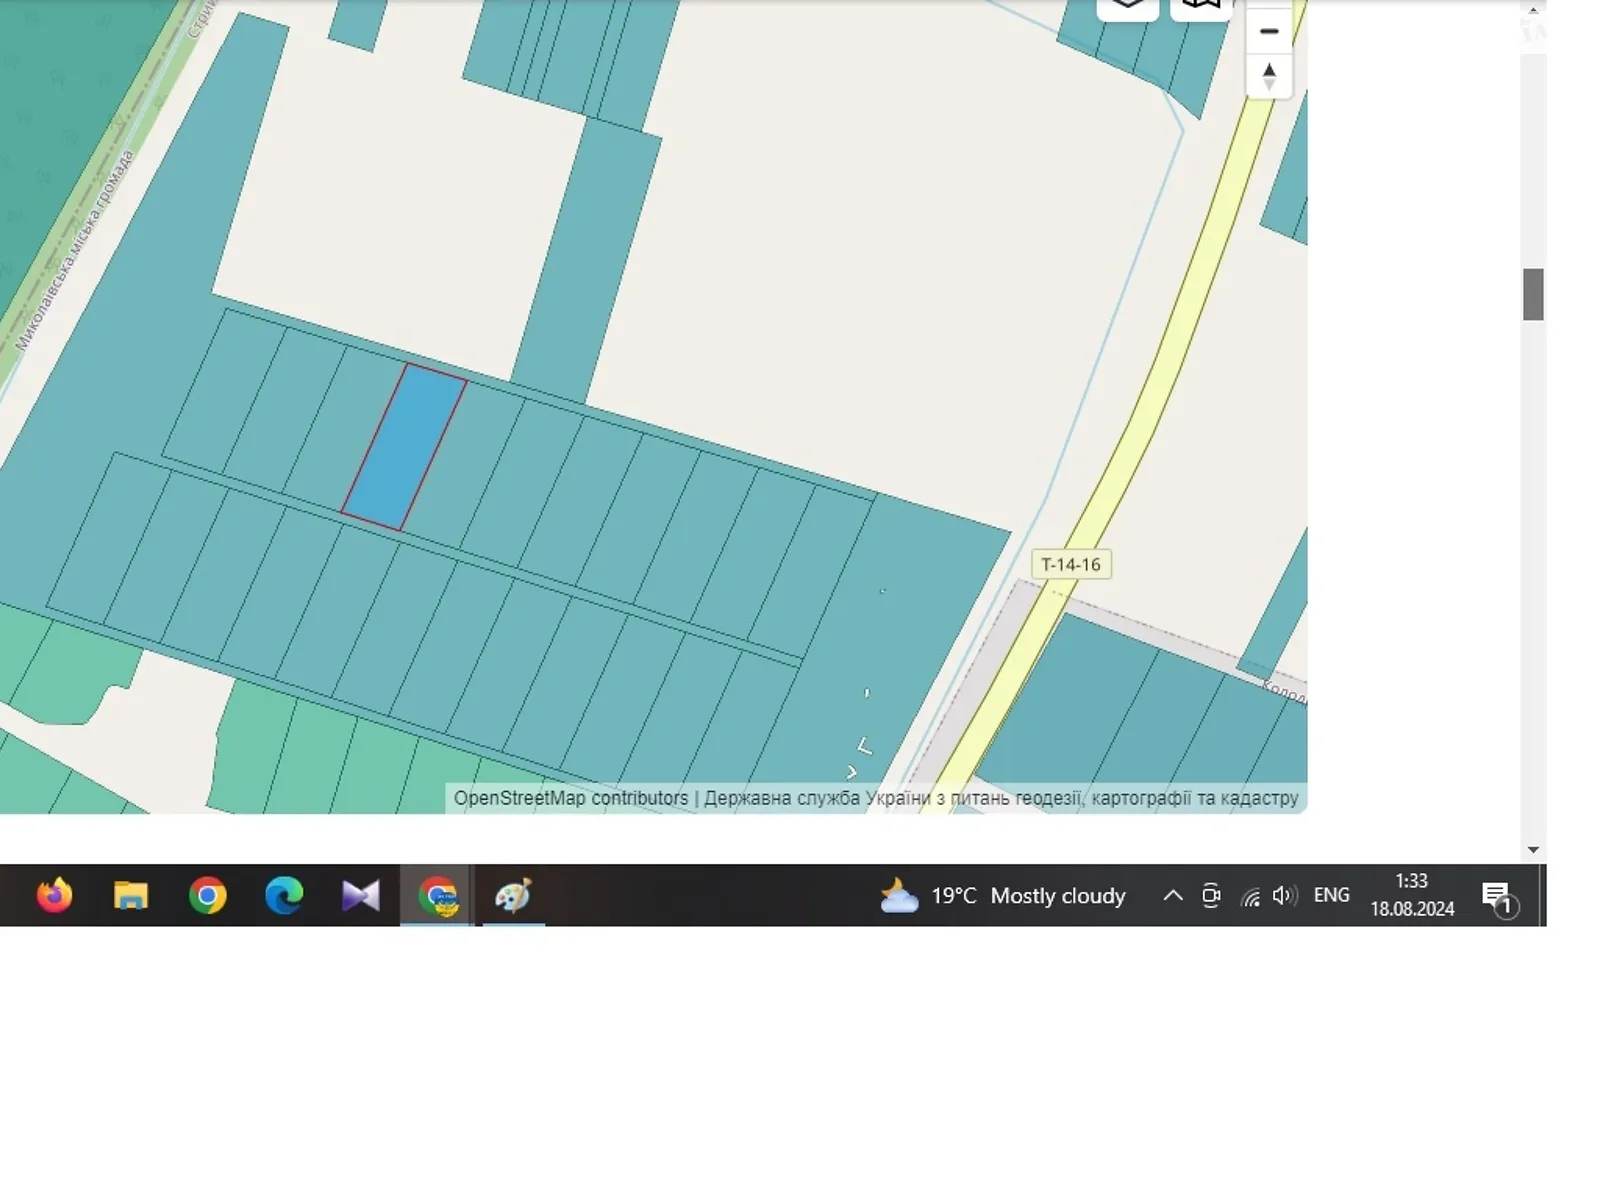This screenshot has height=1200, width=1600.
Task: Launch Firefox from the taskbar
Action: pyautogui.click(x=54, y=895)
